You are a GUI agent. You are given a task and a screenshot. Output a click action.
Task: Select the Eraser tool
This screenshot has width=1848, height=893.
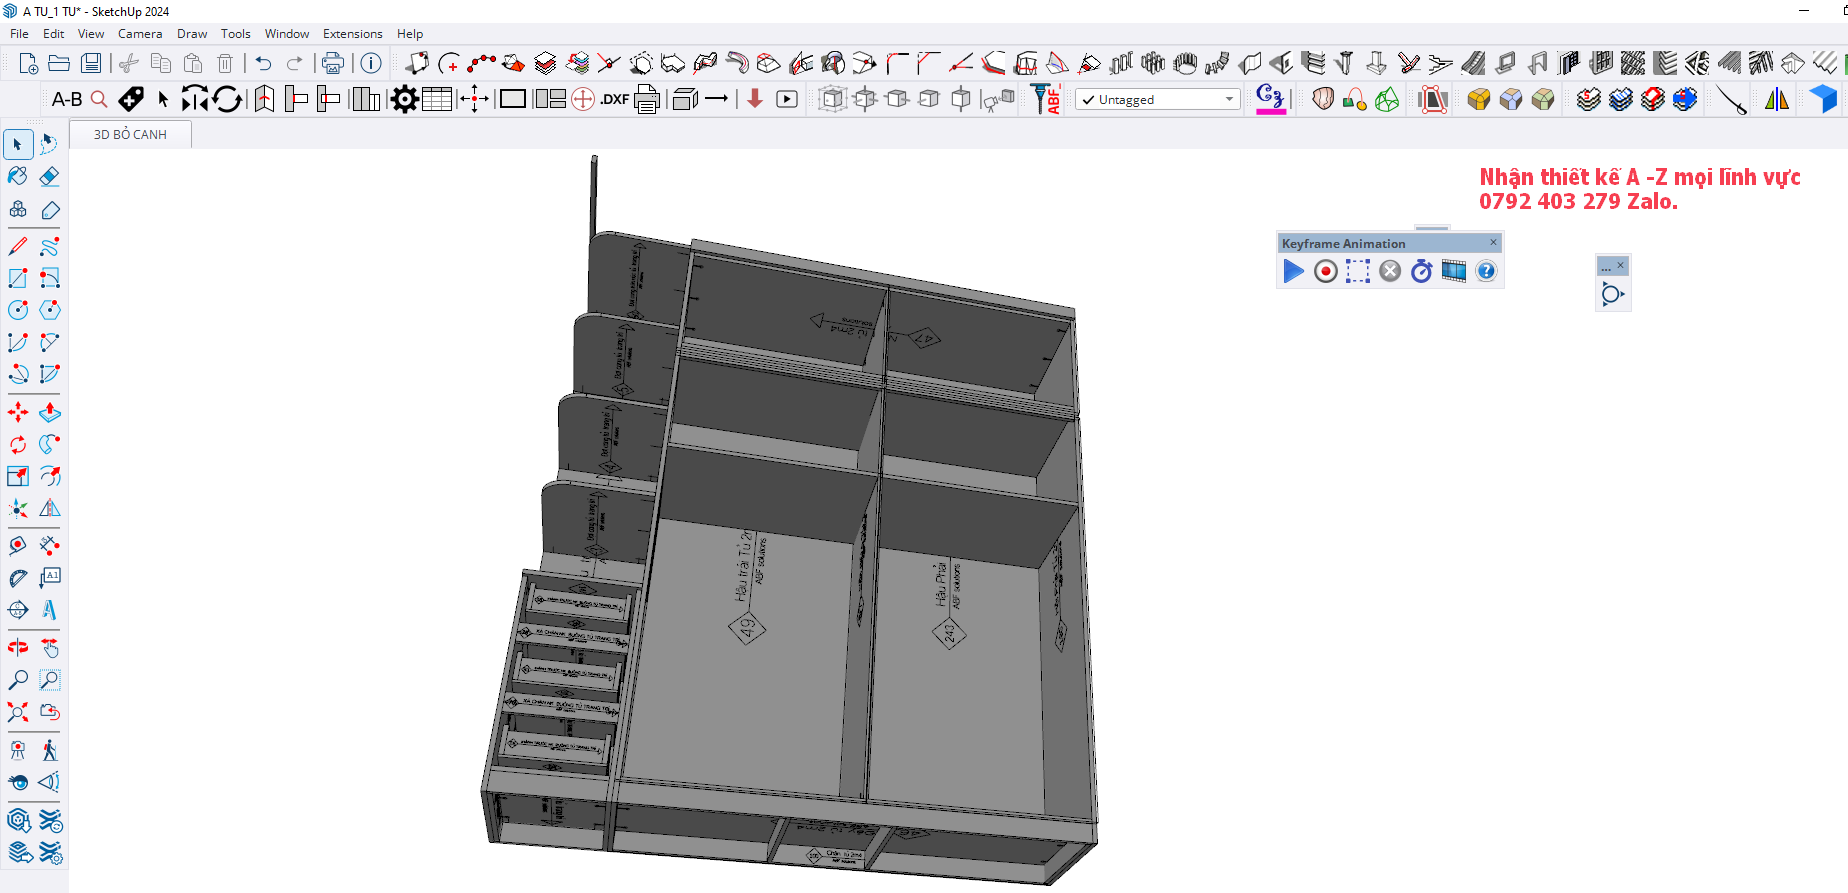pos(49,177)
